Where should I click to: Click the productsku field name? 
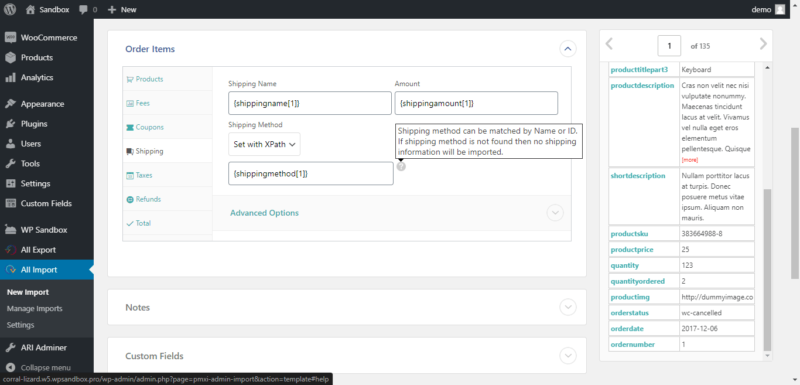click(x=630, y=234)
